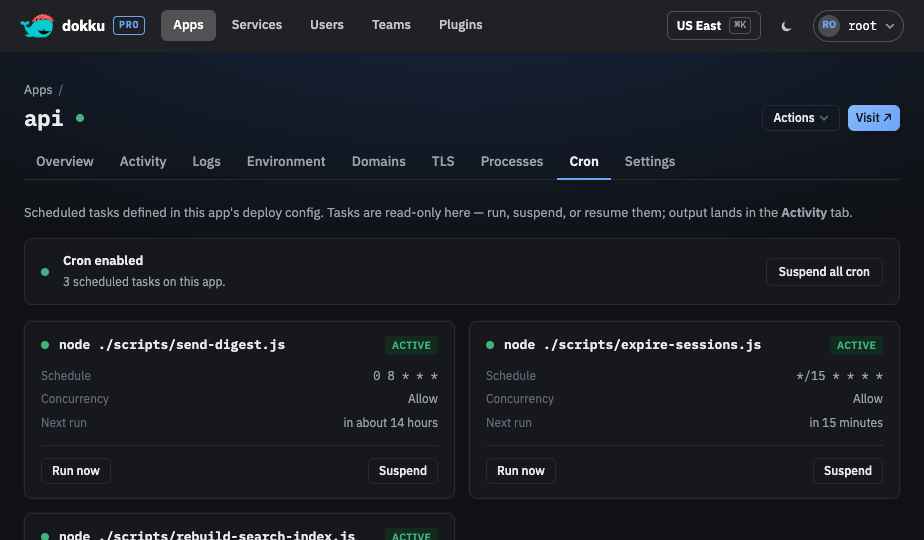924x540 pixels.
Task: Open the Services section
Action: coord(256,25)
